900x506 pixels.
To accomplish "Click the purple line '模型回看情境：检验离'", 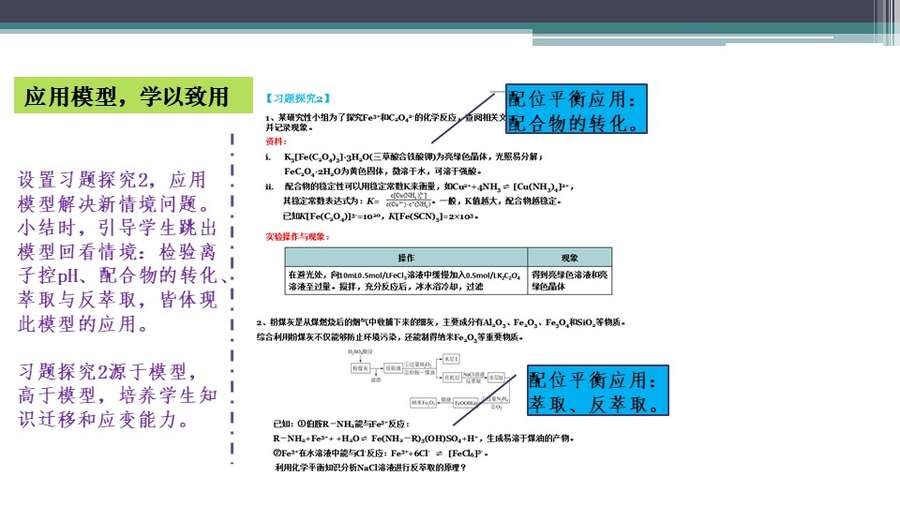I will click(x=117, y=252).
